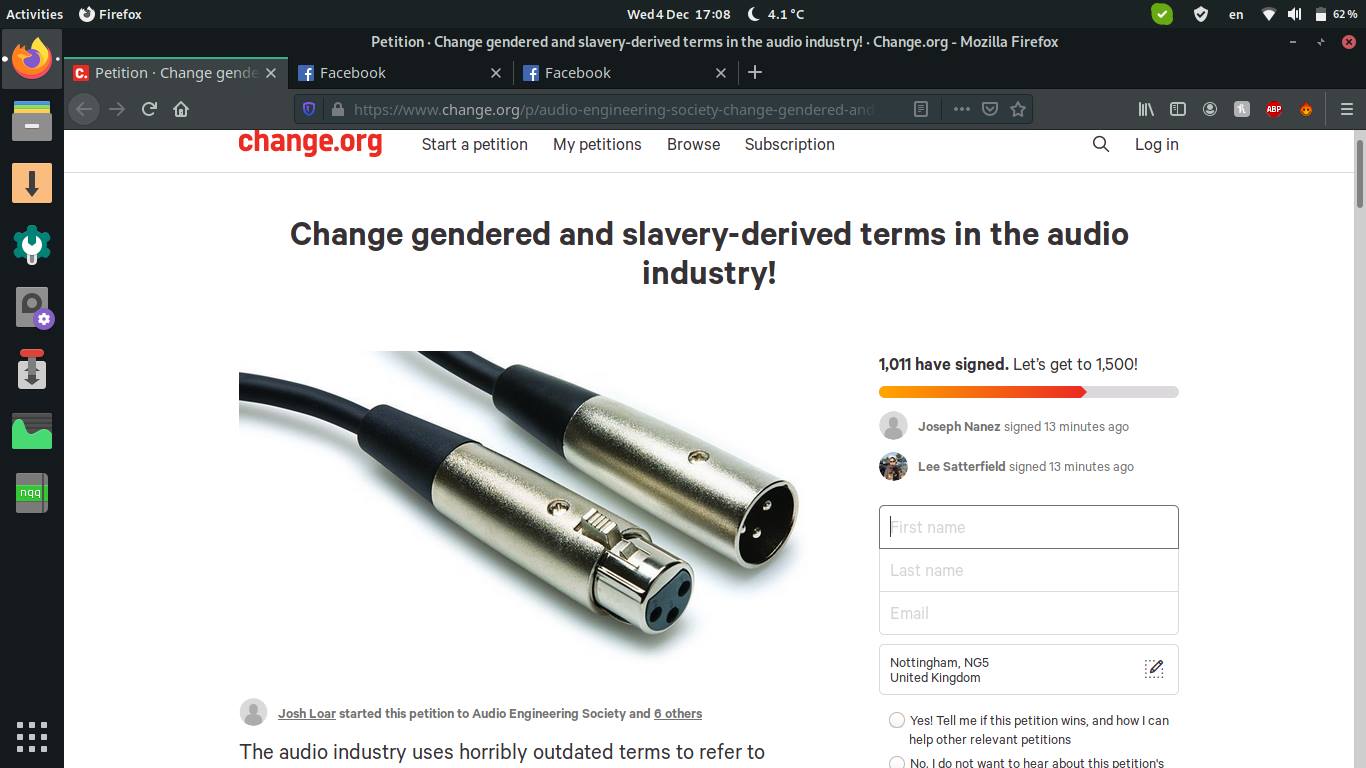This screenshot has width=1366, height=768.
Task: Click the change.org search magnifier icon
Action: (1101, 144)
